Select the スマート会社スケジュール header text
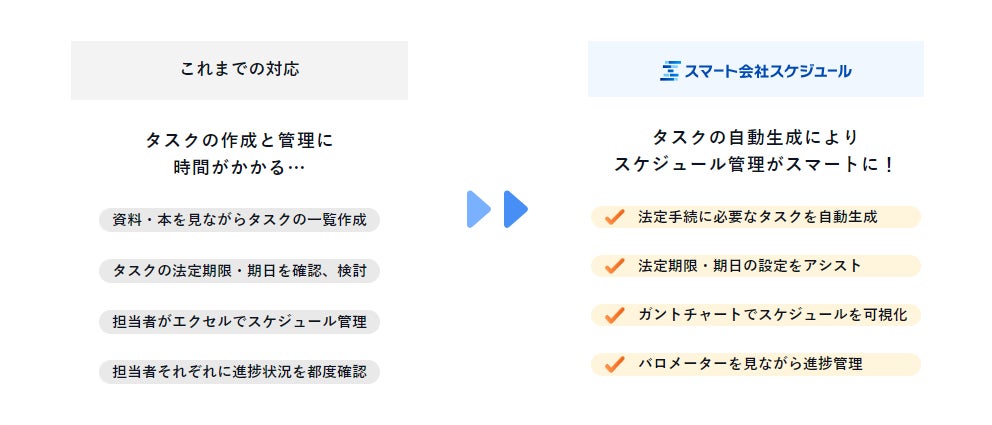This screenshot has width=992, height=425. pyautogui.click(x=768, y=70)
